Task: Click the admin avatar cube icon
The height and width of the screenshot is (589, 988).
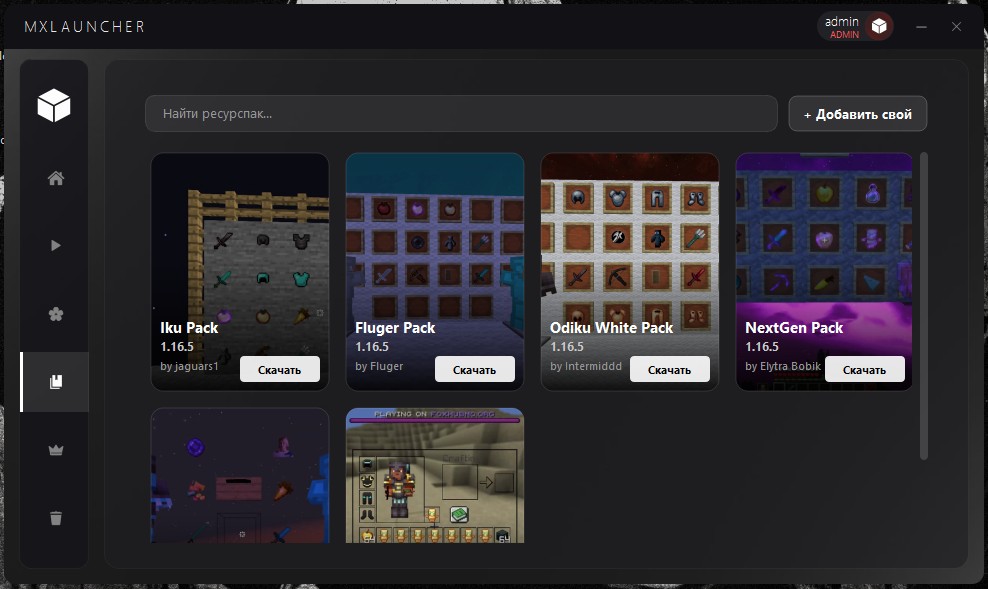Action: click(x=878, y=27)
